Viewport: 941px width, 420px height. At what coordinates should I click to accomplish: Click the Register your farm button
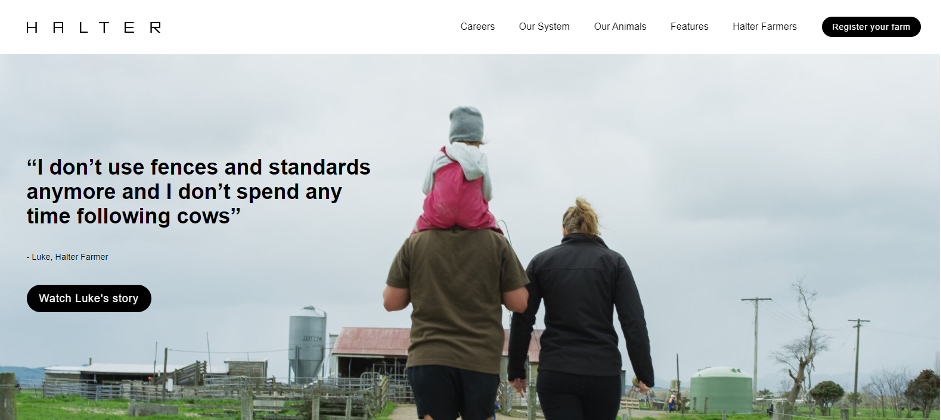tap(871, 27)
